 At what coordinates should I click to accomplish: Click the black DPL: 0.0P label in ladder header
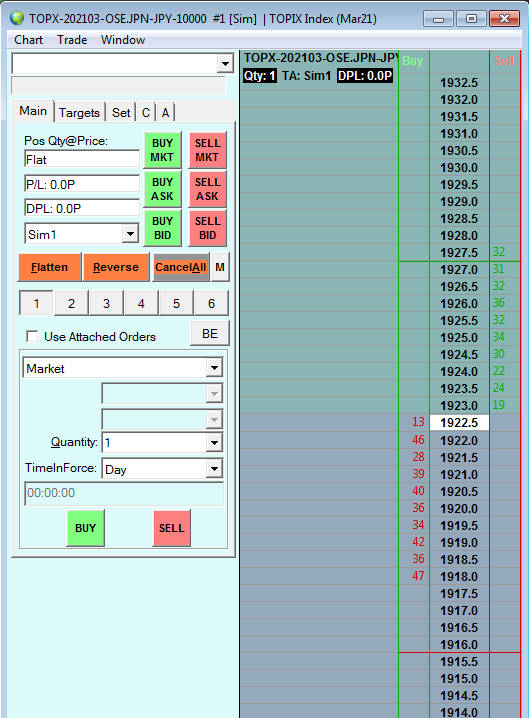pos(365,76)
